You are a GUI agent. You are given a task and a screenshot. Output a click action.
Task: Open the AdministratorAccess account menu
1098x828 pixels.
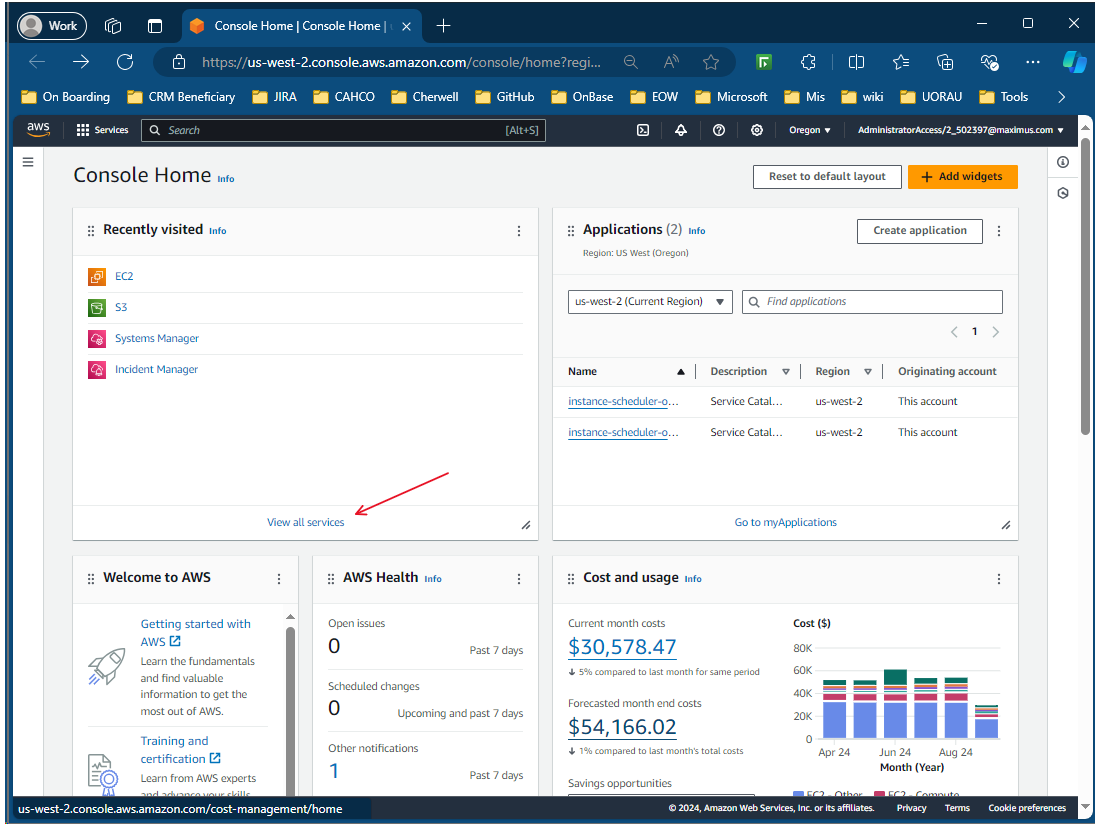[960, 130]
